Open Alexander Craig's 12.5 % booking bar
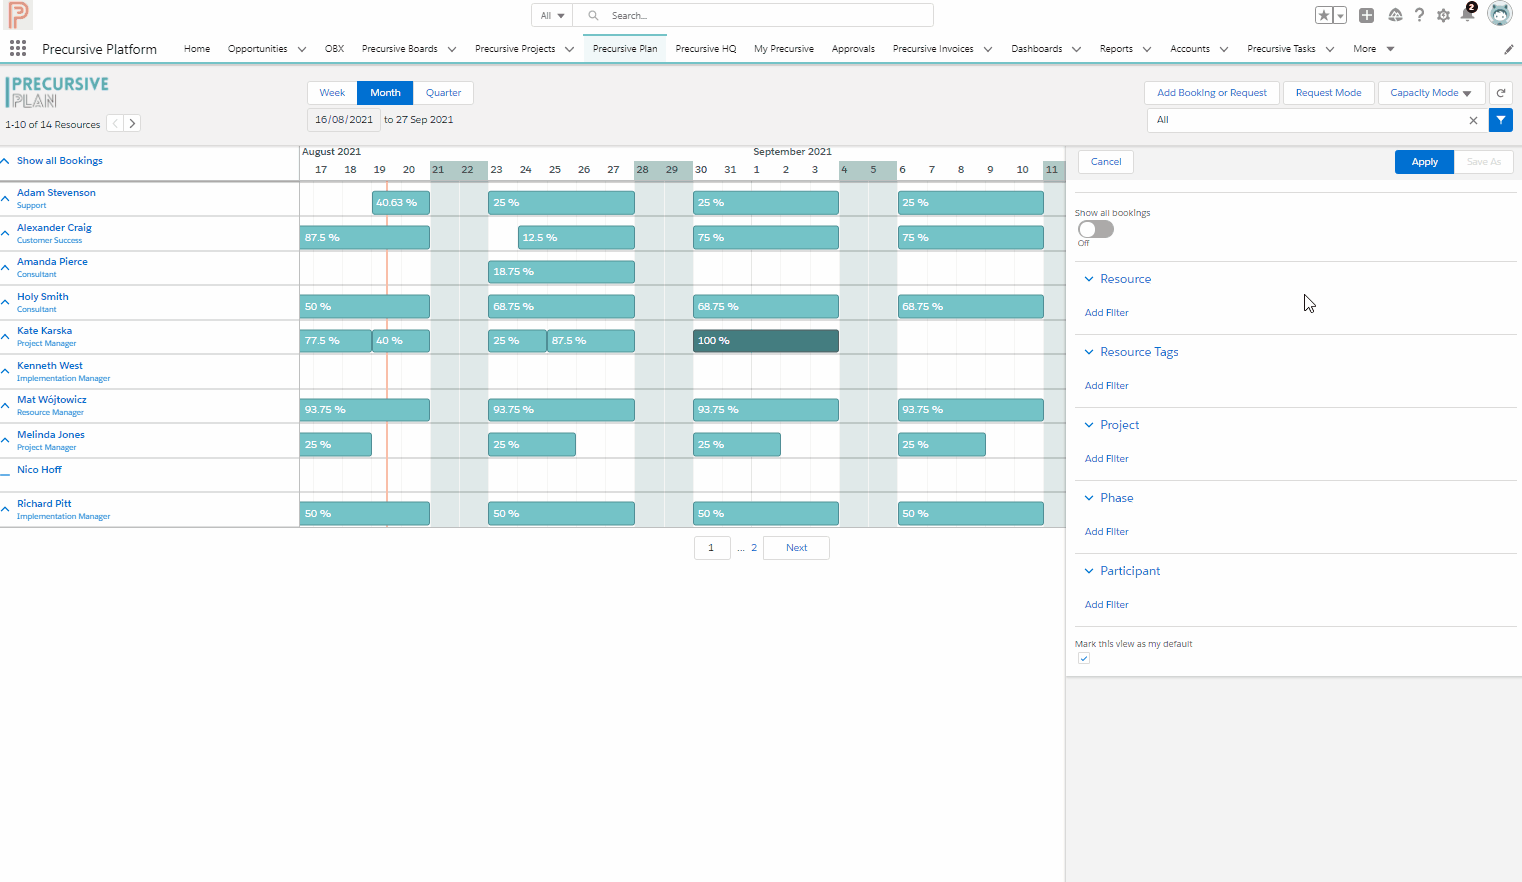This screenshot has width=1522, height=882. pos(576,238)
